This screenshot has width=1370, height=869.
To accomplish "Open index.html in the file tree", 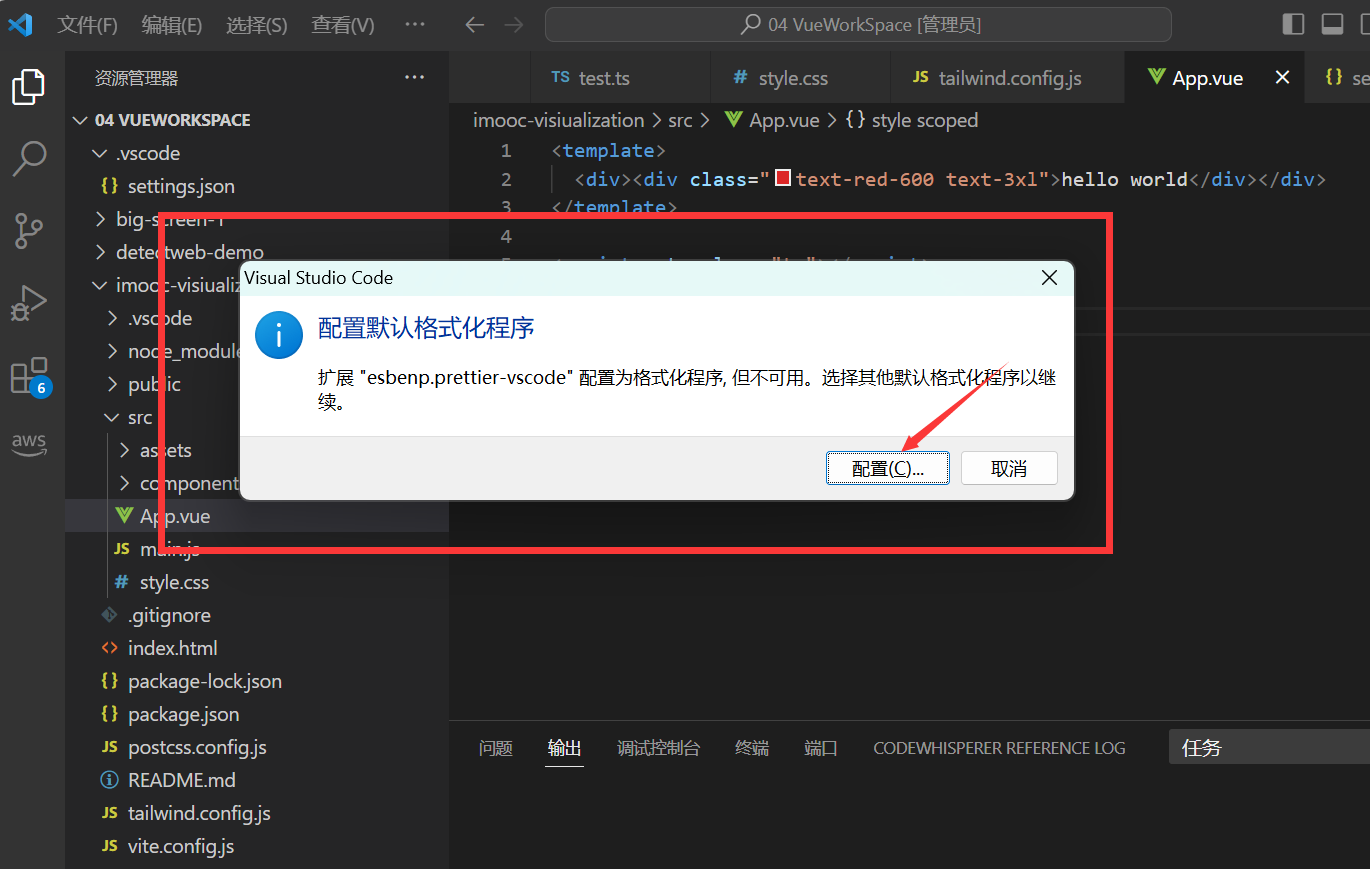I will [257, 648].
